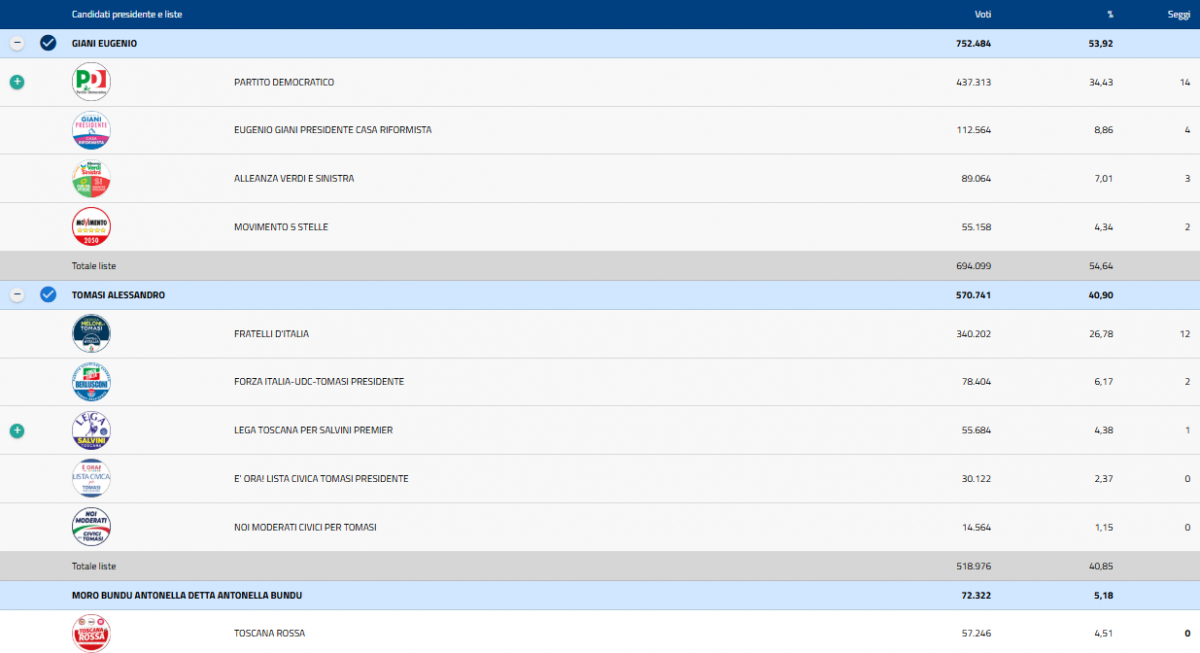The height and width of the screenshot is (653, 1200).
Task: Click the Candidati presidente e liste header
Action: tap(127, 14)
